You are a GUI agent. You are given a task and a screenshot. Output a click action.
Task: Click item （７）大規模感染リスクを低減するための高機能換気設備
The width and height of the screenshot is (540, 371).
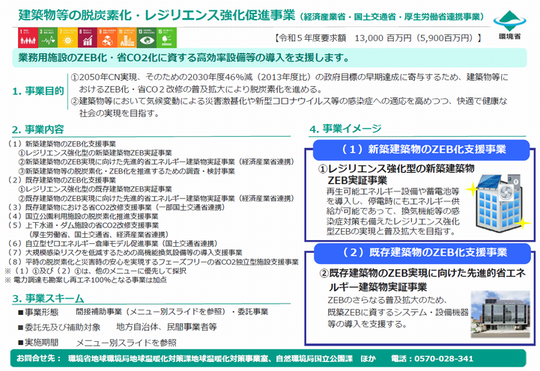coord(125,253)
